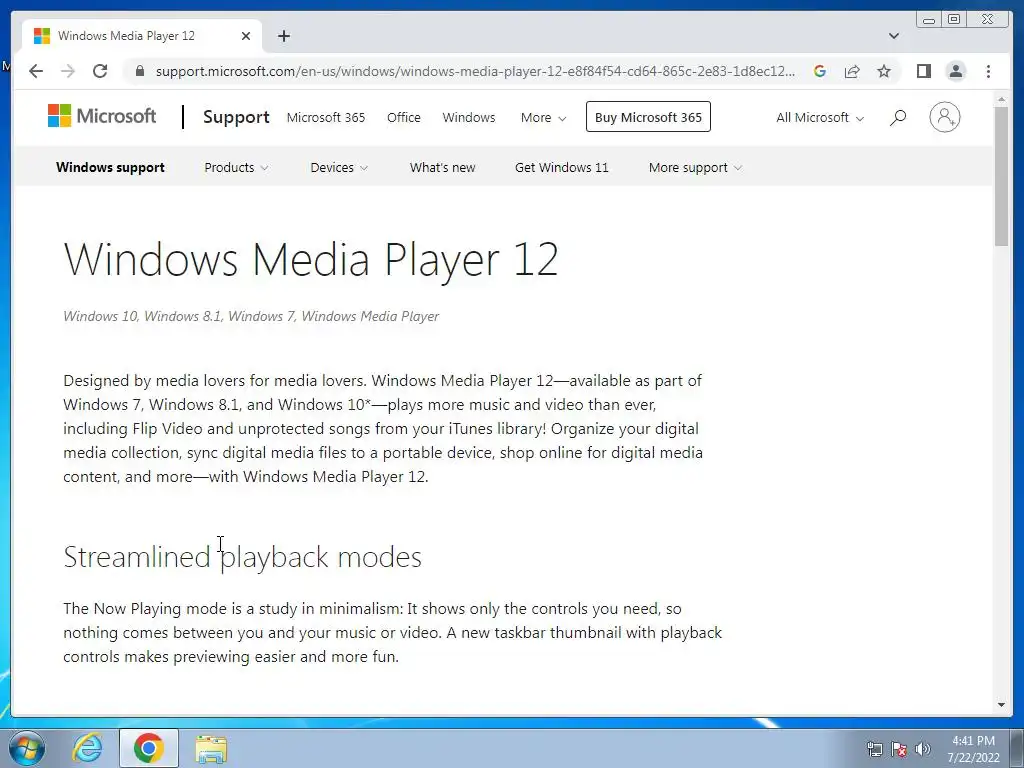This screenshot has width=1024, height=768.
Task: Bookmark this page with star icon
Action: coord(884,71)
